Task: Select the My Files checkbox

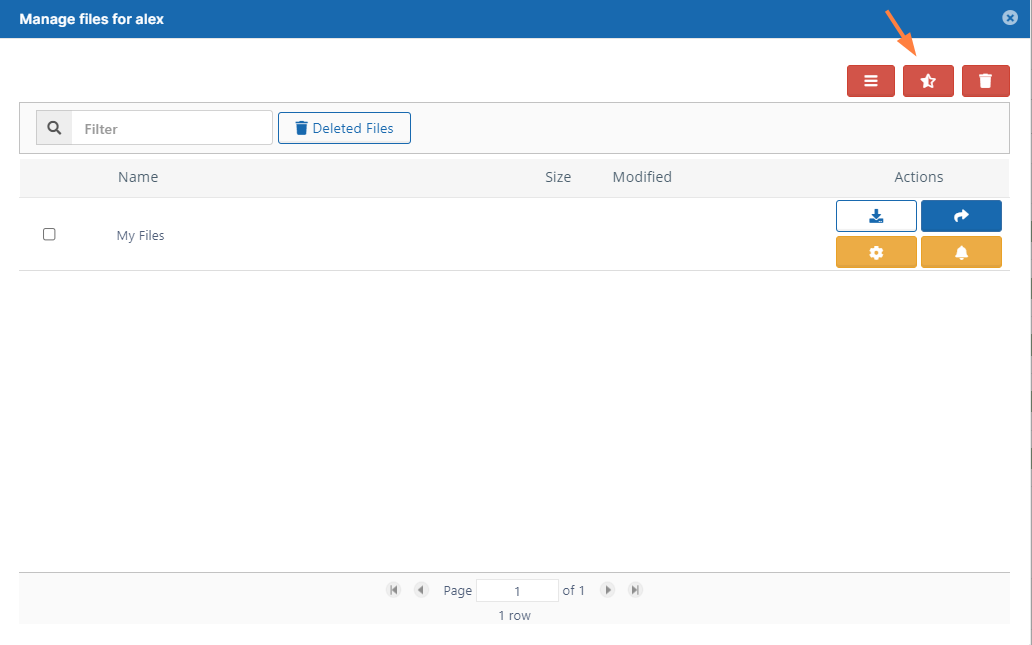Action: pos(49,234)
